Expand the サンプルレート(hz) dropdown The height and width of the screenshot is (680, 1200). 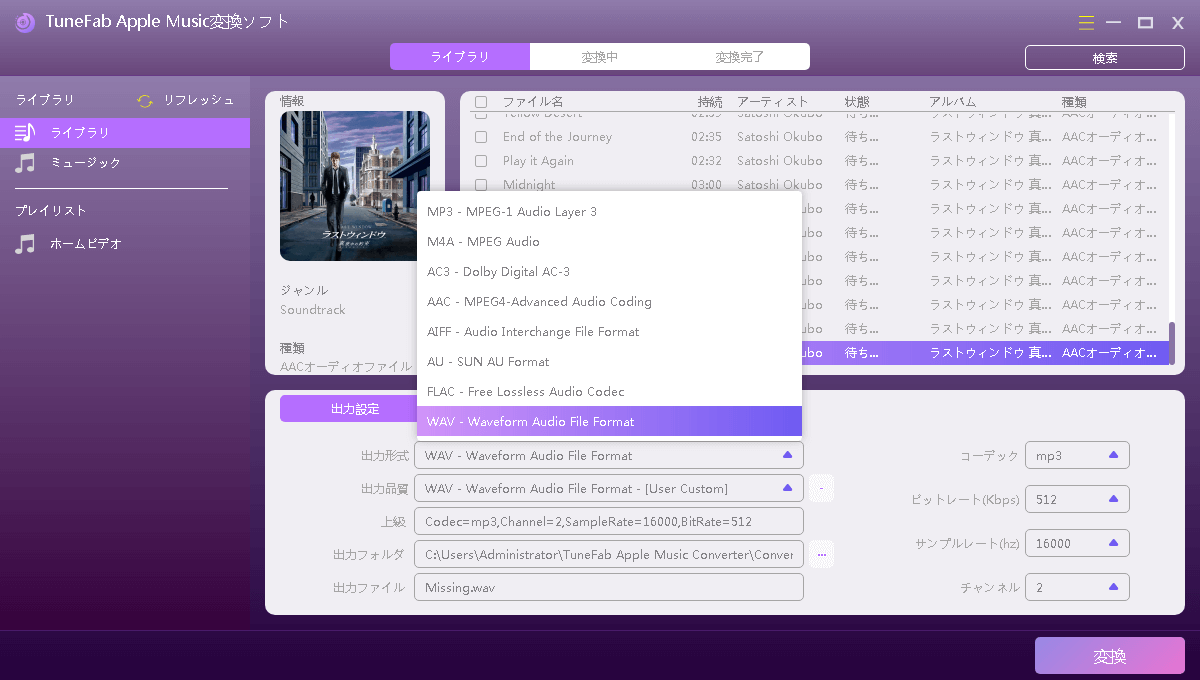pos(1077,543)
